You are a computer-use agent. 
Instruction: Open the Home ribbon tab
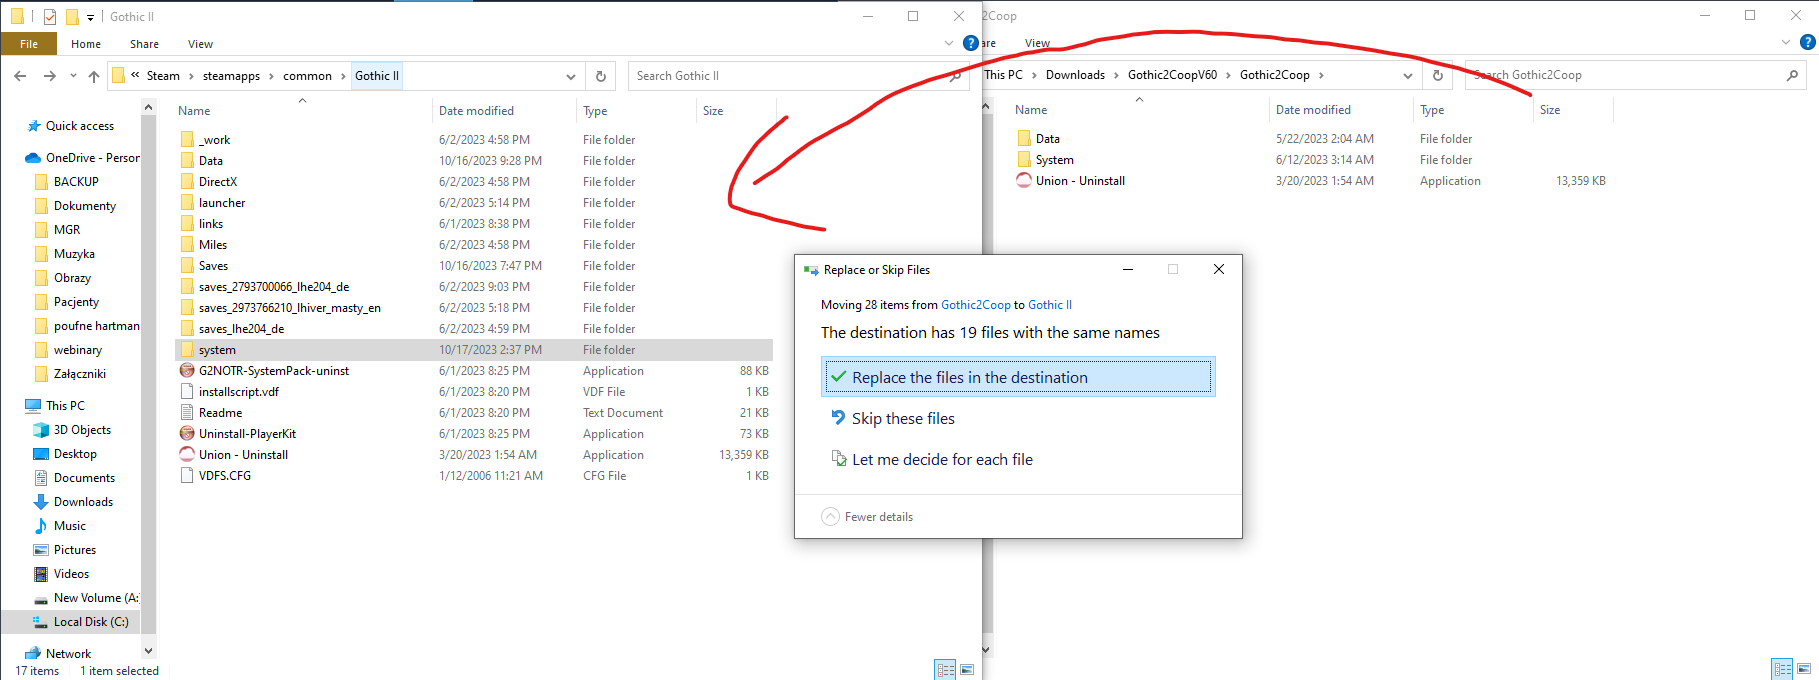(x=86, y=44)
